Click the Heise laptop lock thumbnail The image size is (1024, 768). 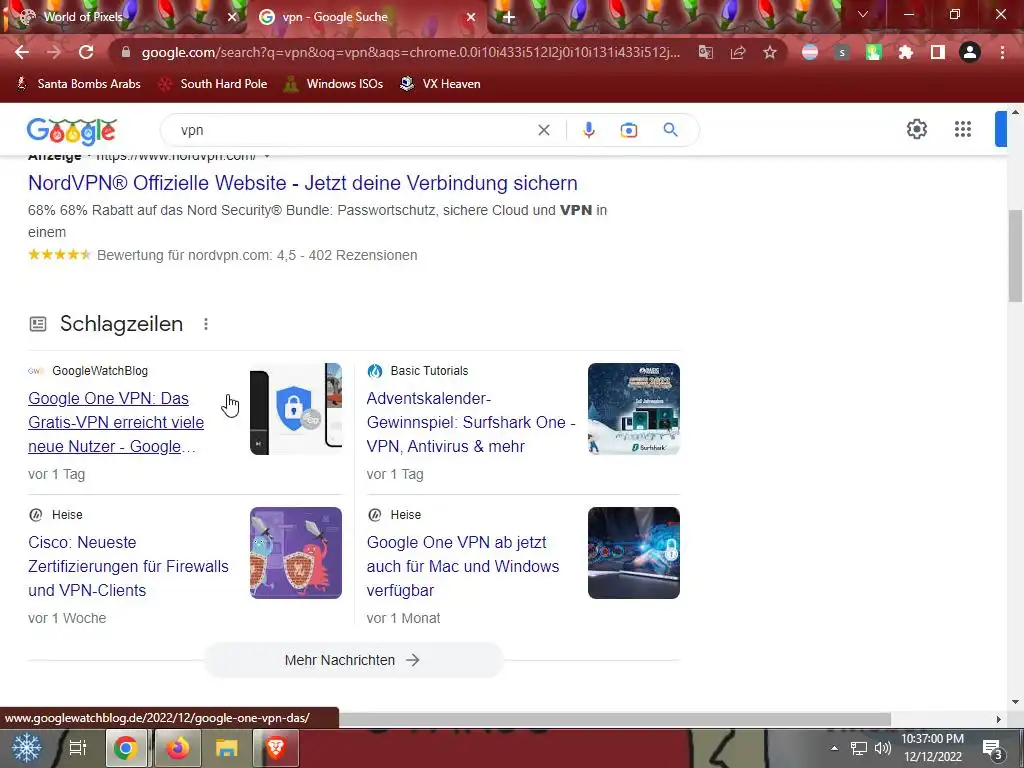pyautogui.click(x=633, y=552)
